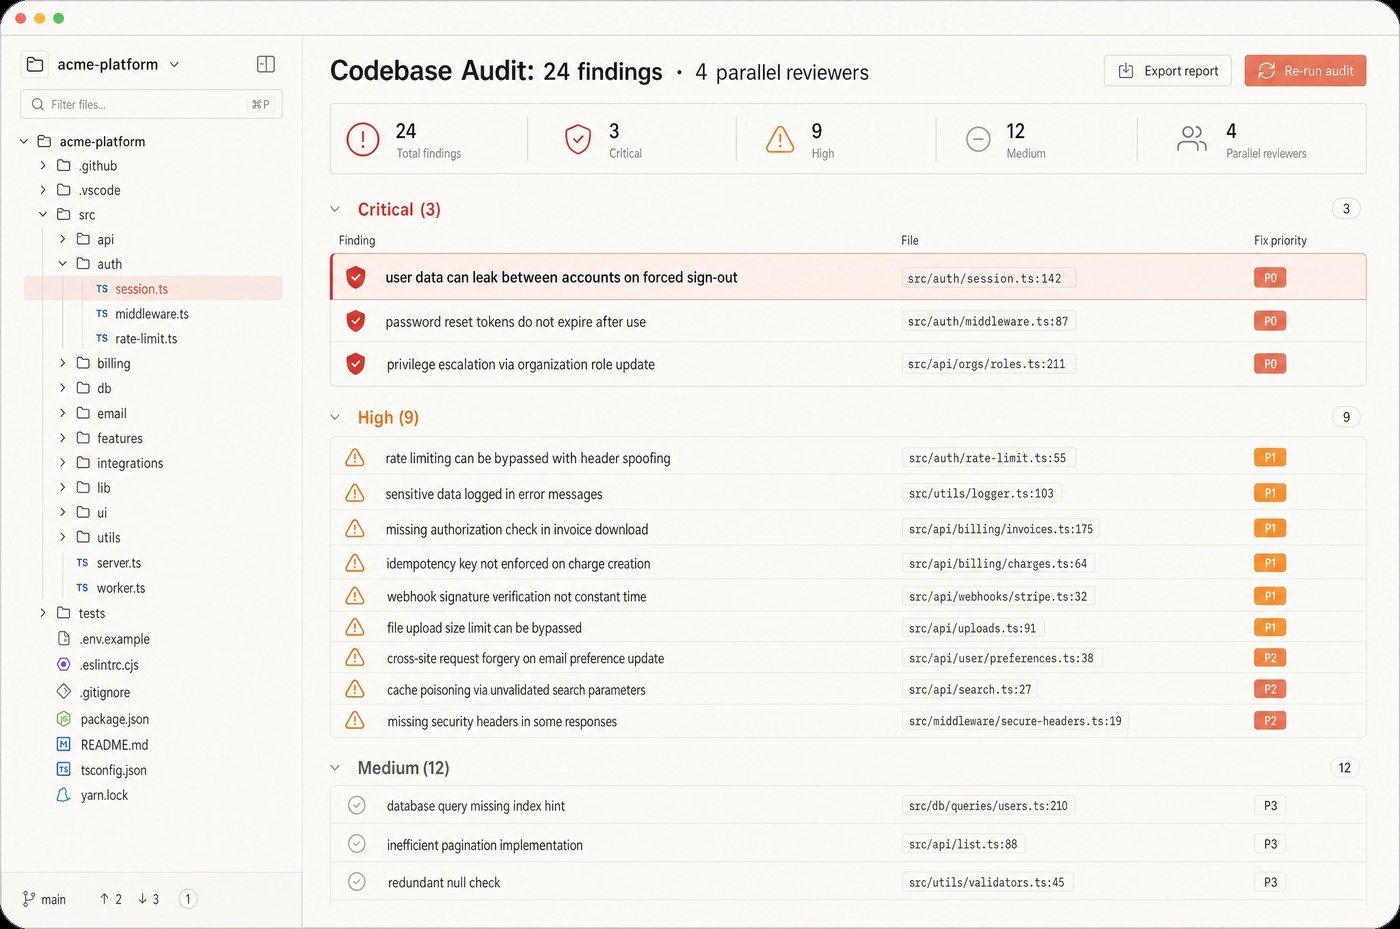
Task: Click the Parallel reviewers people icon
Action: point(1192,139)
